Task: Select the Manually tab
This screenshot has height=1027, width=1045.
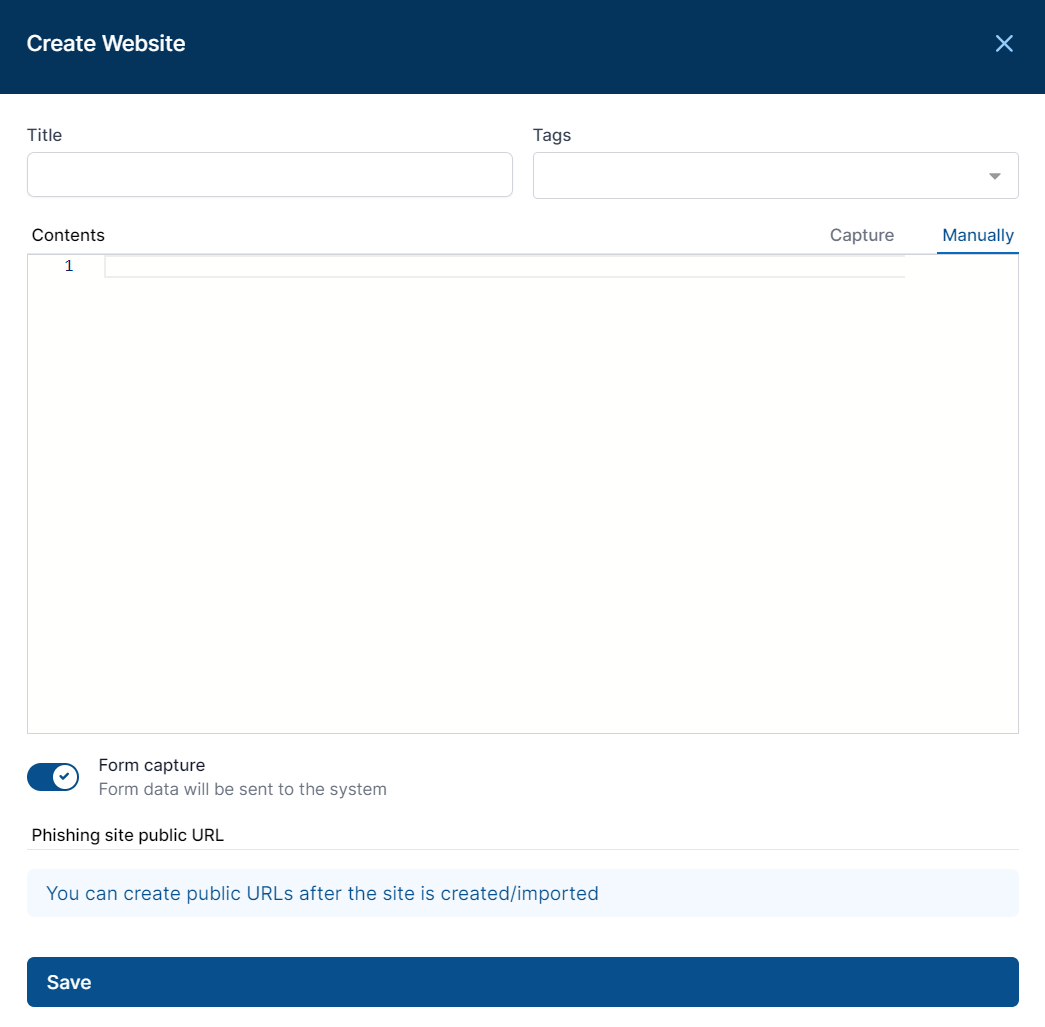Action: (978, 235)
